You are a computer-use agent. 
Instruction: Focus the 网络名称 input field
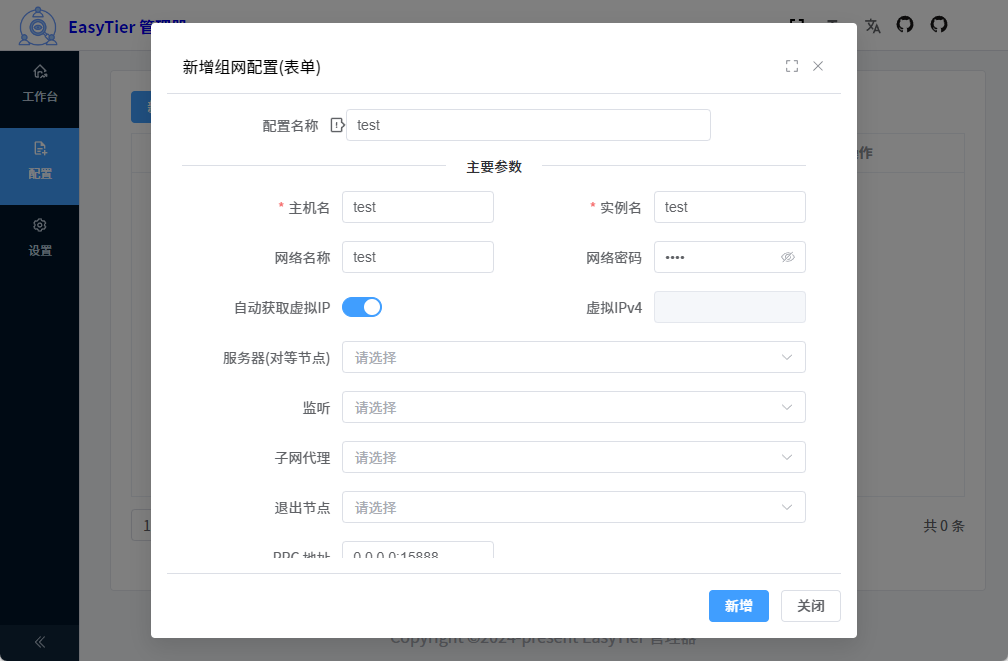tap(418, 257)
